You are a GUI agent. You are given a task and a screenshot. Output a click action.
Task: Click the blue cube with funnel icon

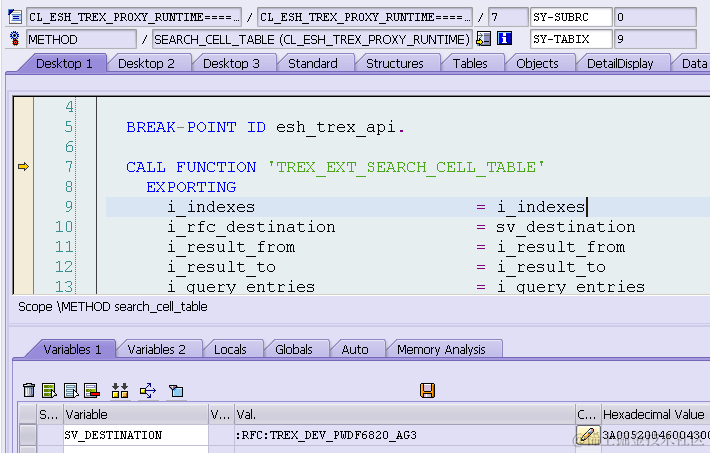coord(176,390)
